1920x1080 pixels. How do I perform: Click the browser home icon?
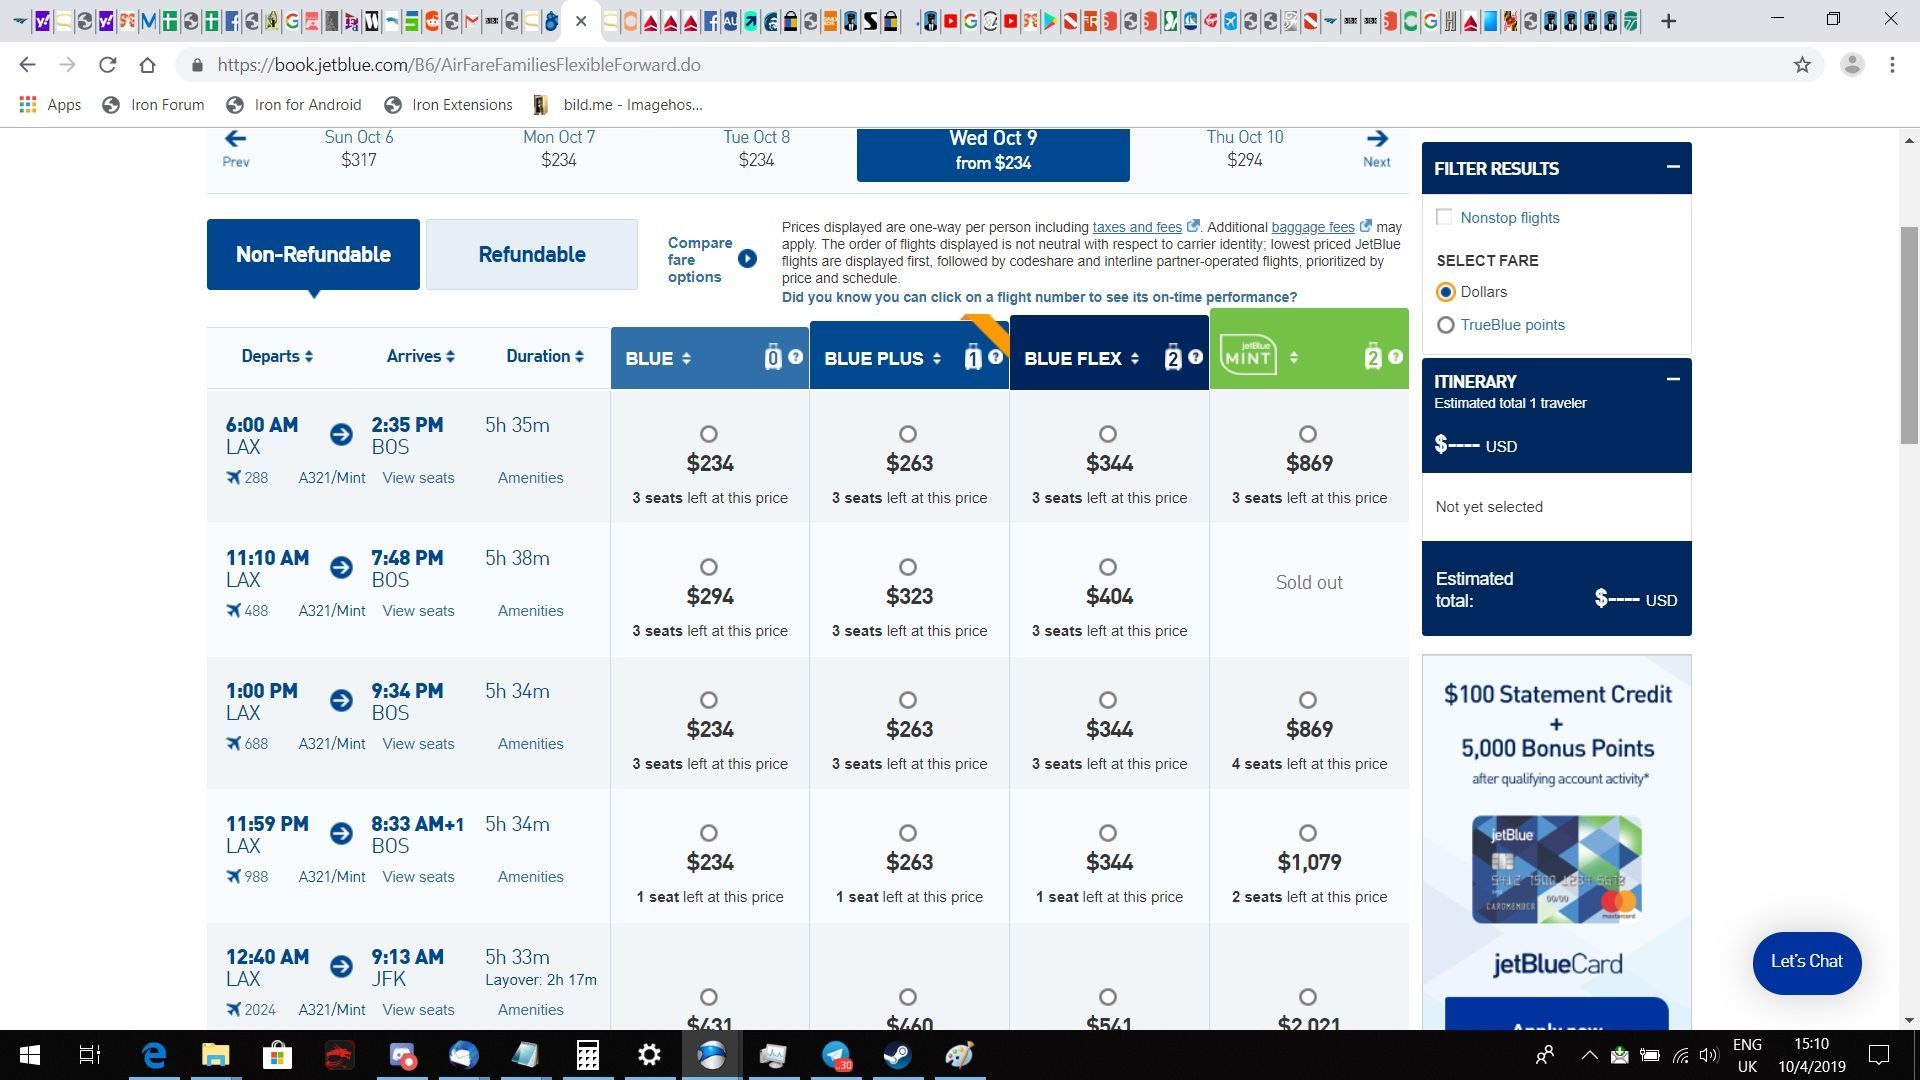(148, 65)
